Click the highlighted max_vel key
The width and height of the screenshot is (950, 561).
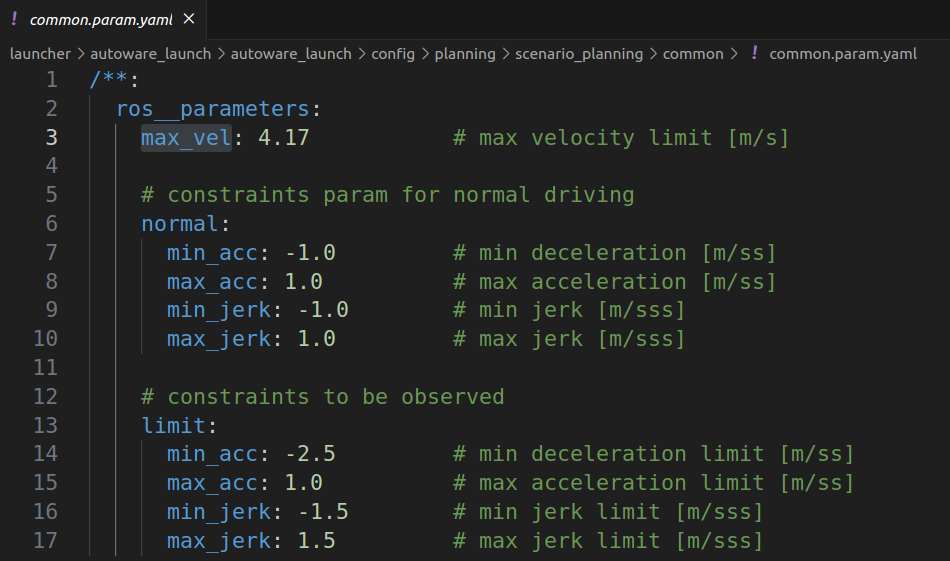pos(186,137)
